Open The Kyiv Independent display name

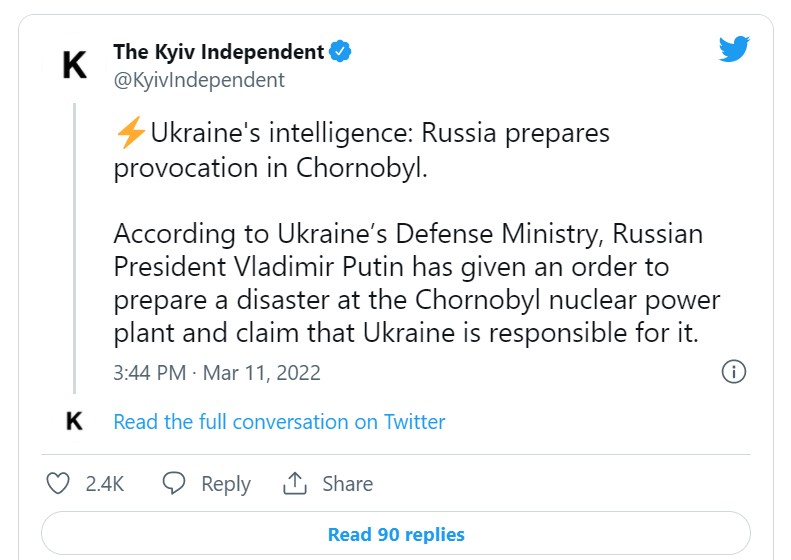219,52
